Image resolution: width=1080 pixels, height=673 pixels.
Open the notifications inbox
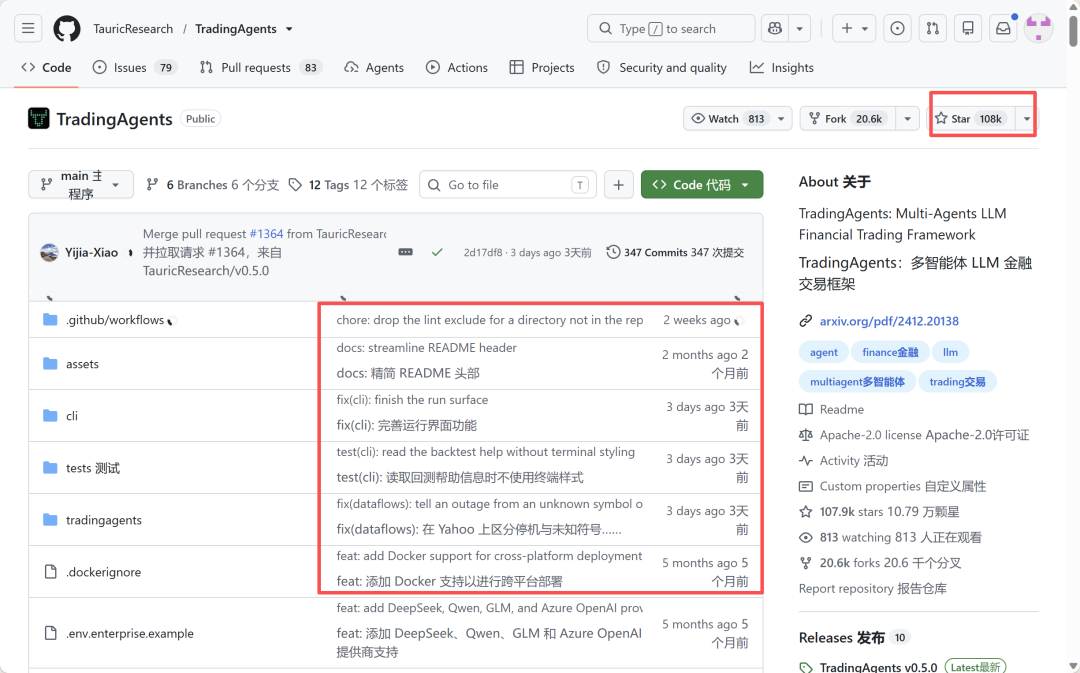(1004, 28)
